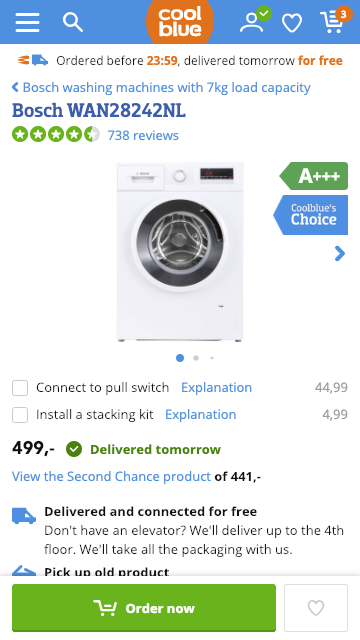Tick the Install a stacking kit checkbox
Screen dimensions: 360x640
pos(20,415)
